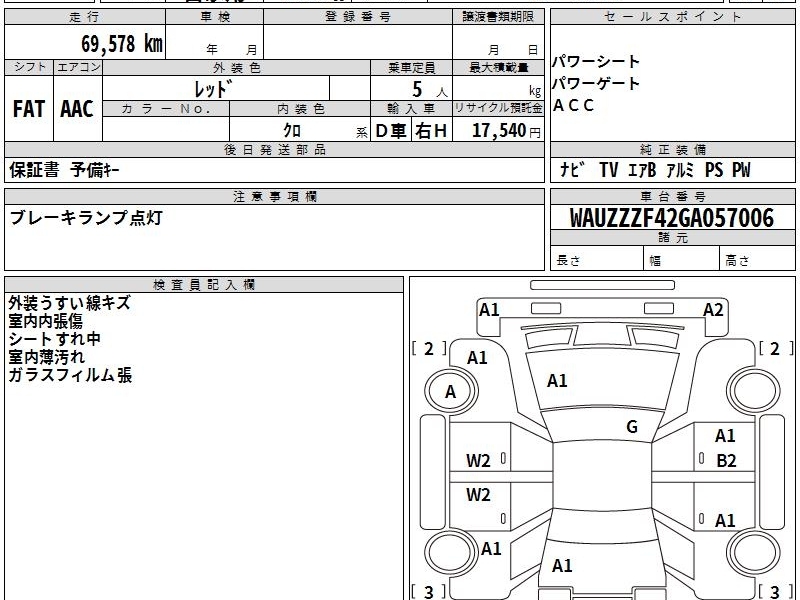Select the シフト header cell
This screenshot has width=800, height=600.
pyautogui.click(x=29, y=67)
